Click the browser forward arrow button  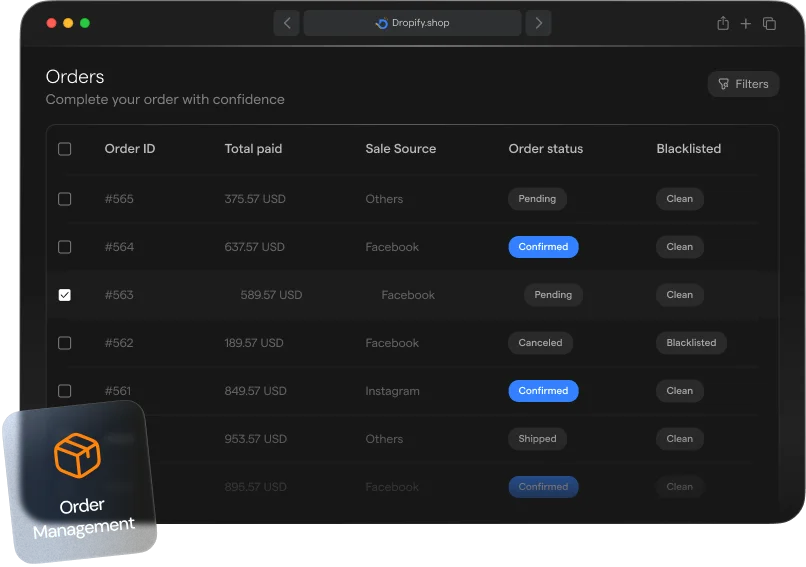539,23
